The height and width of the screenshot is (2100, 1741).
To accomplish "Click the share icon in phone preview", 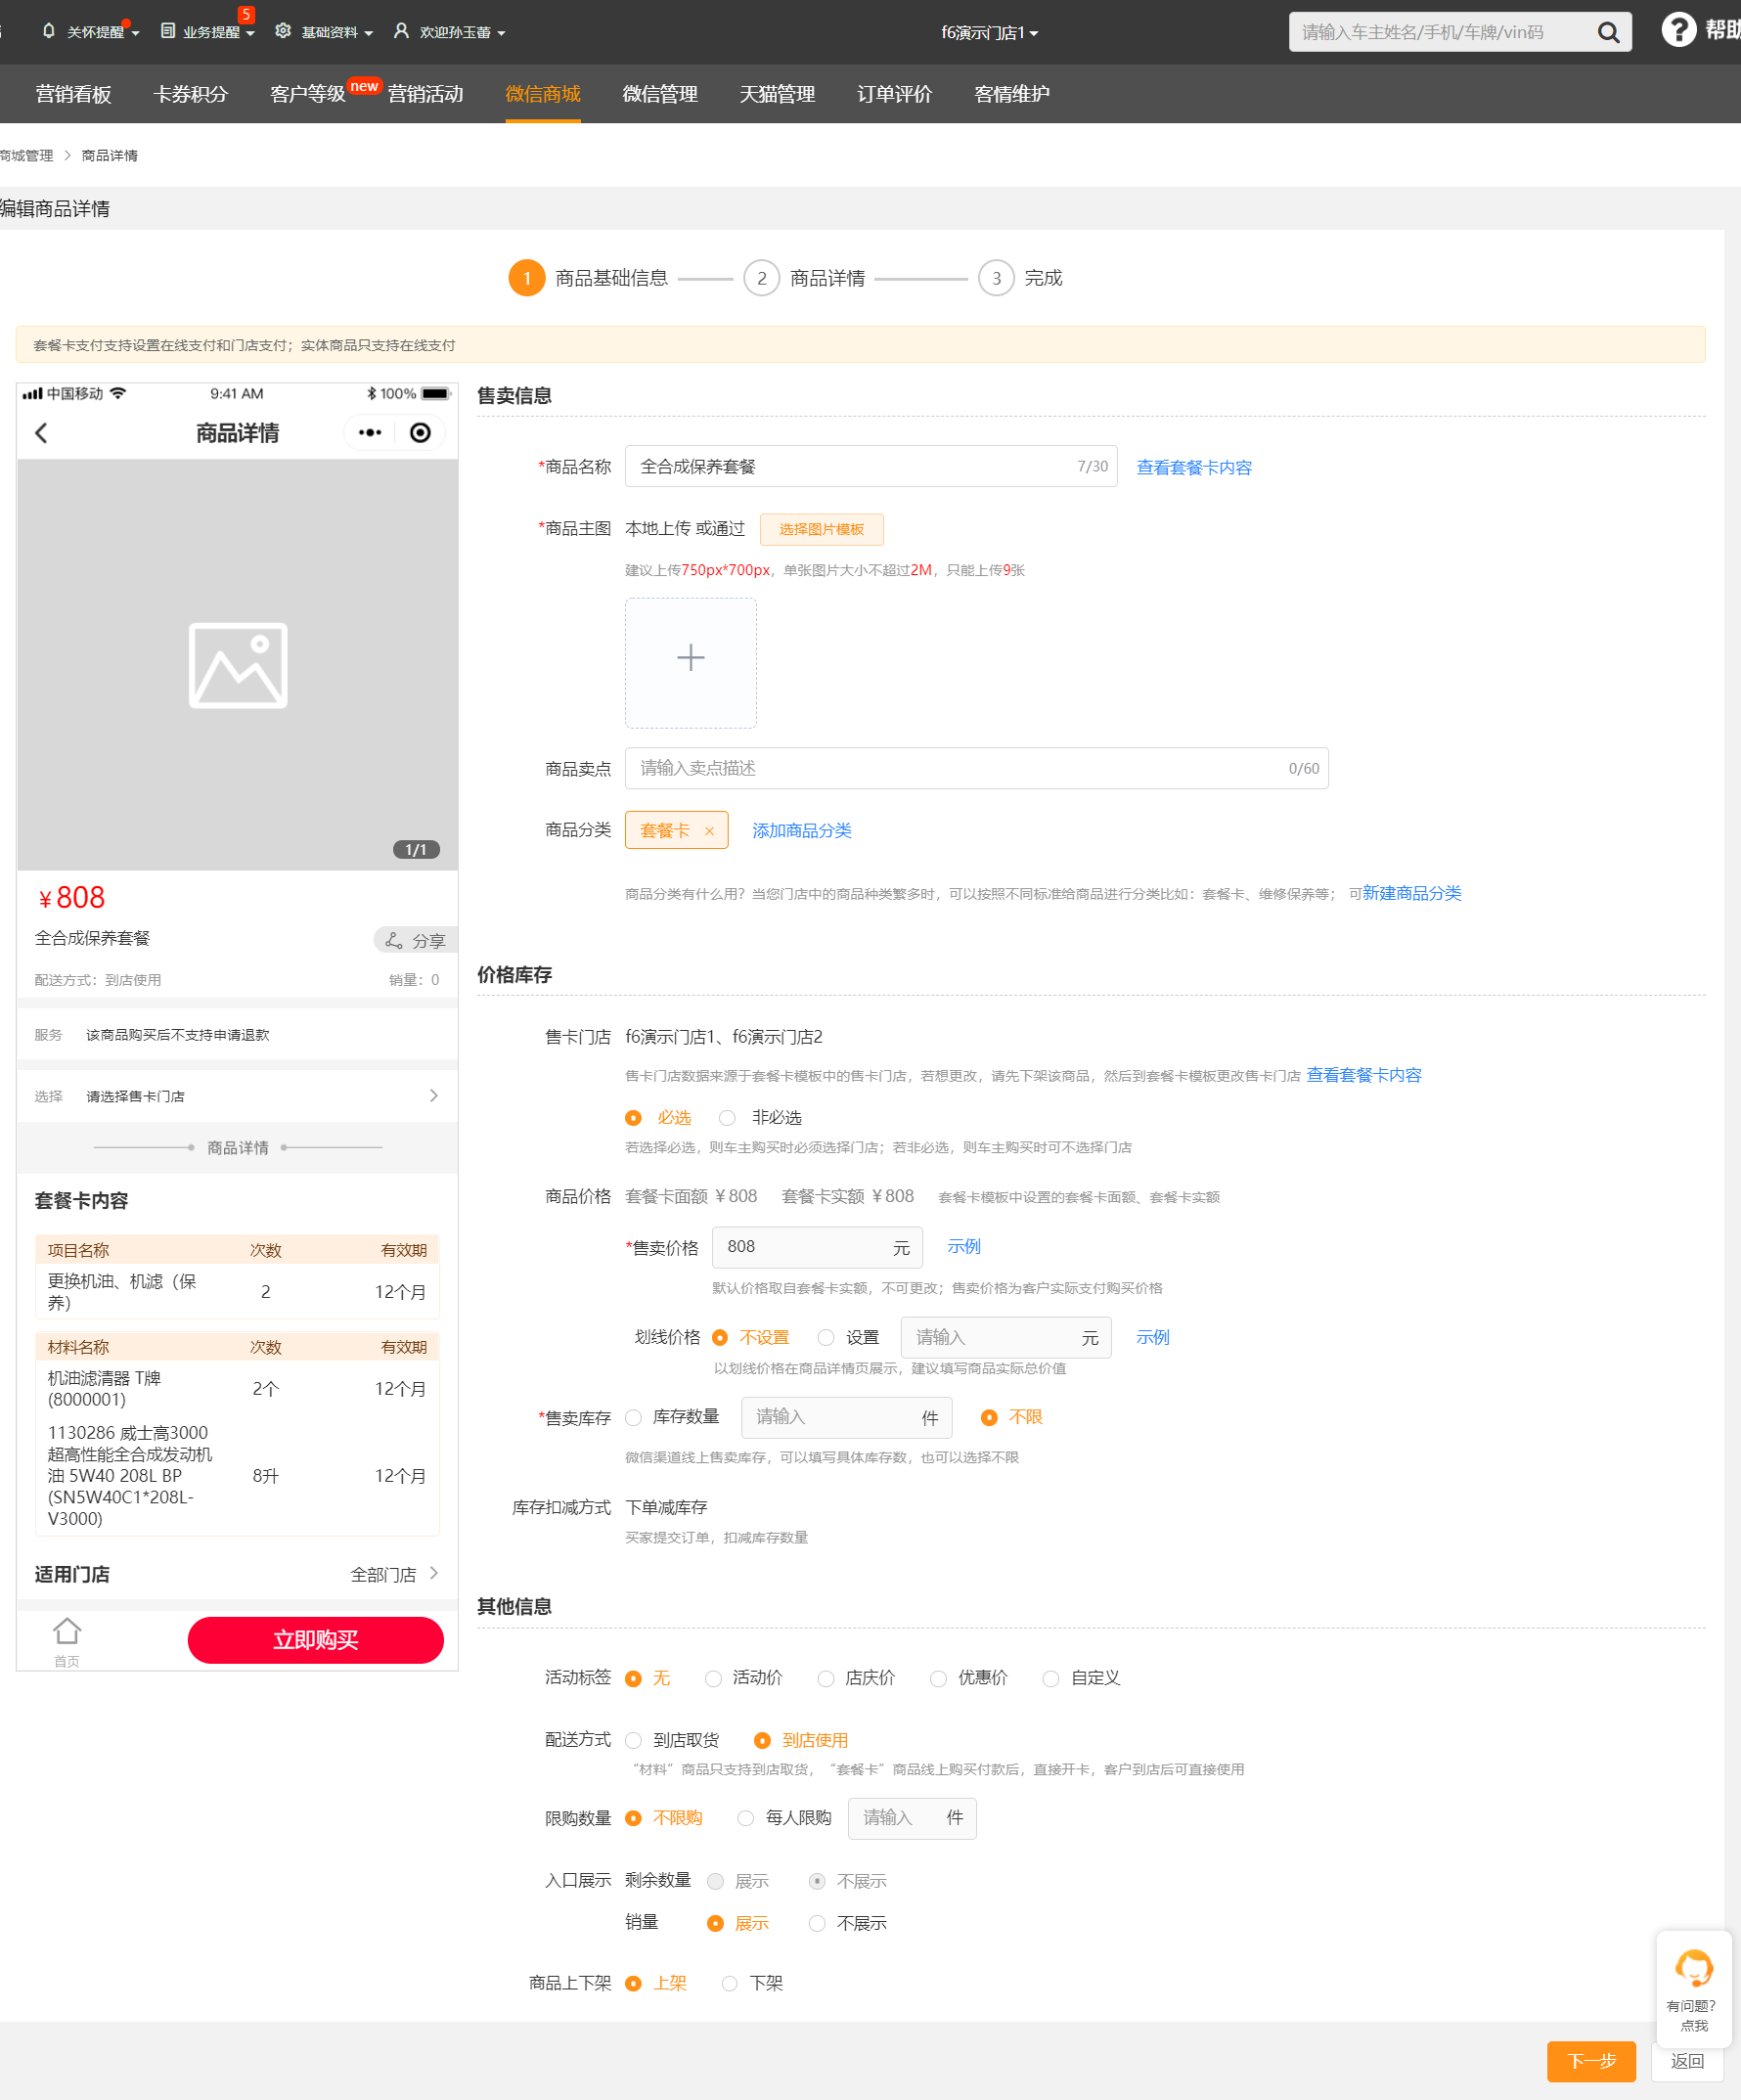I will pyautogui.click(x=394, y=941).
